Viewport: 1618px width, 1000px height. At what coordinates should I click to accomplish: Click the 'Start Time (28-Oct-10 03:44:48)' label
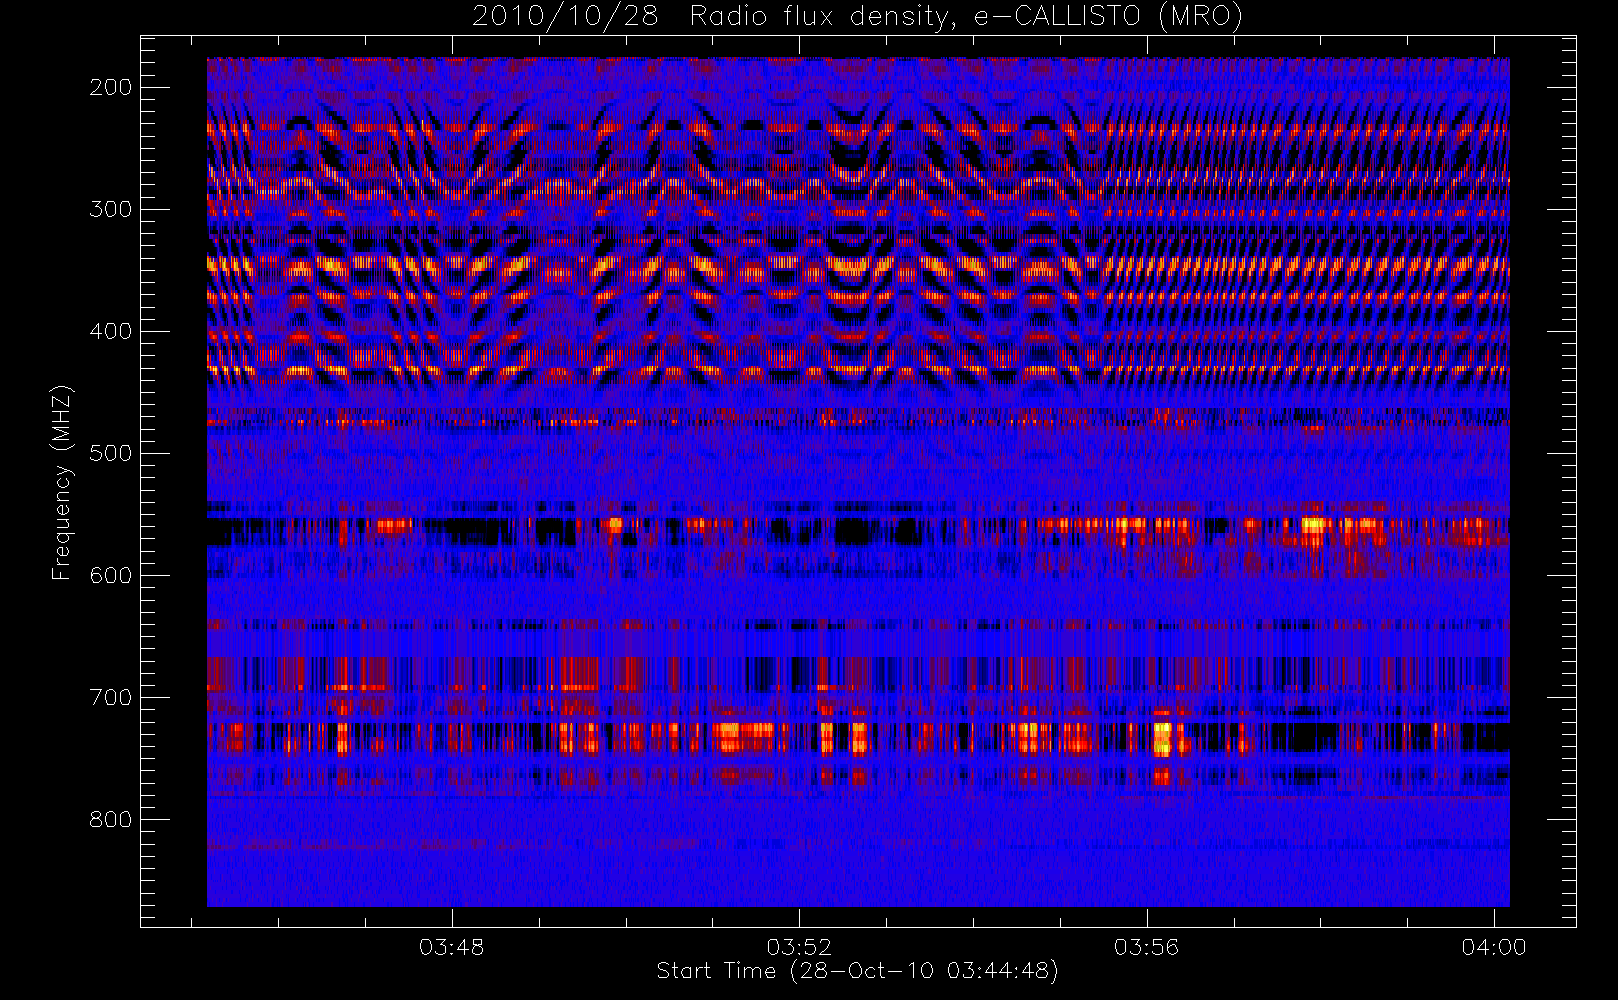tap(857, 971)
